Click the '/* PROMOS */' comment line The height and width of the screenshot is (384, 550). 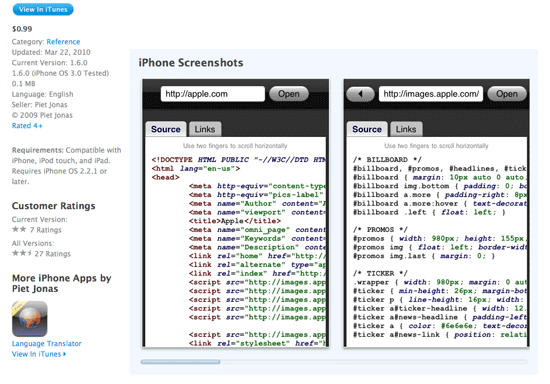coord(380,230)
